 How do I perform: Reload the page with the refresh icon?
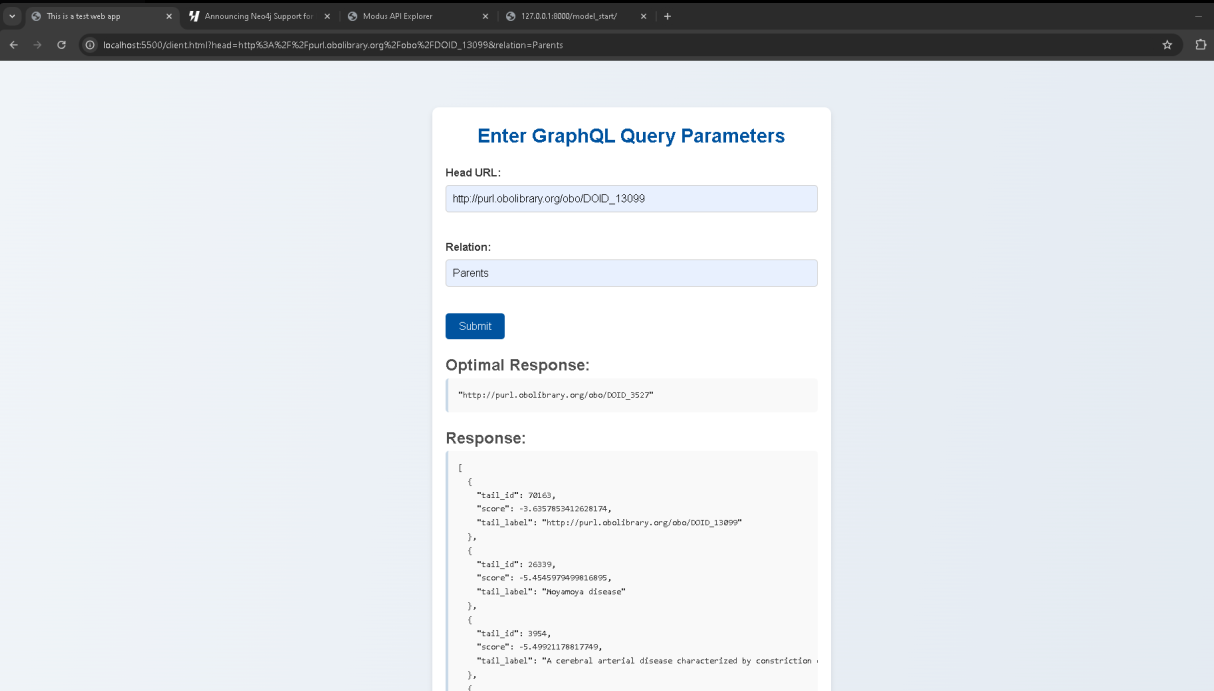click(62, 45)
